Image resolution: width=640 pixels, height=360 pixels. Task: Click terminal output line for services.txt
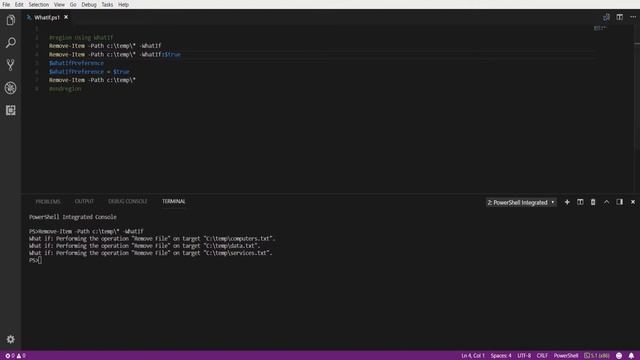(151, 253)
